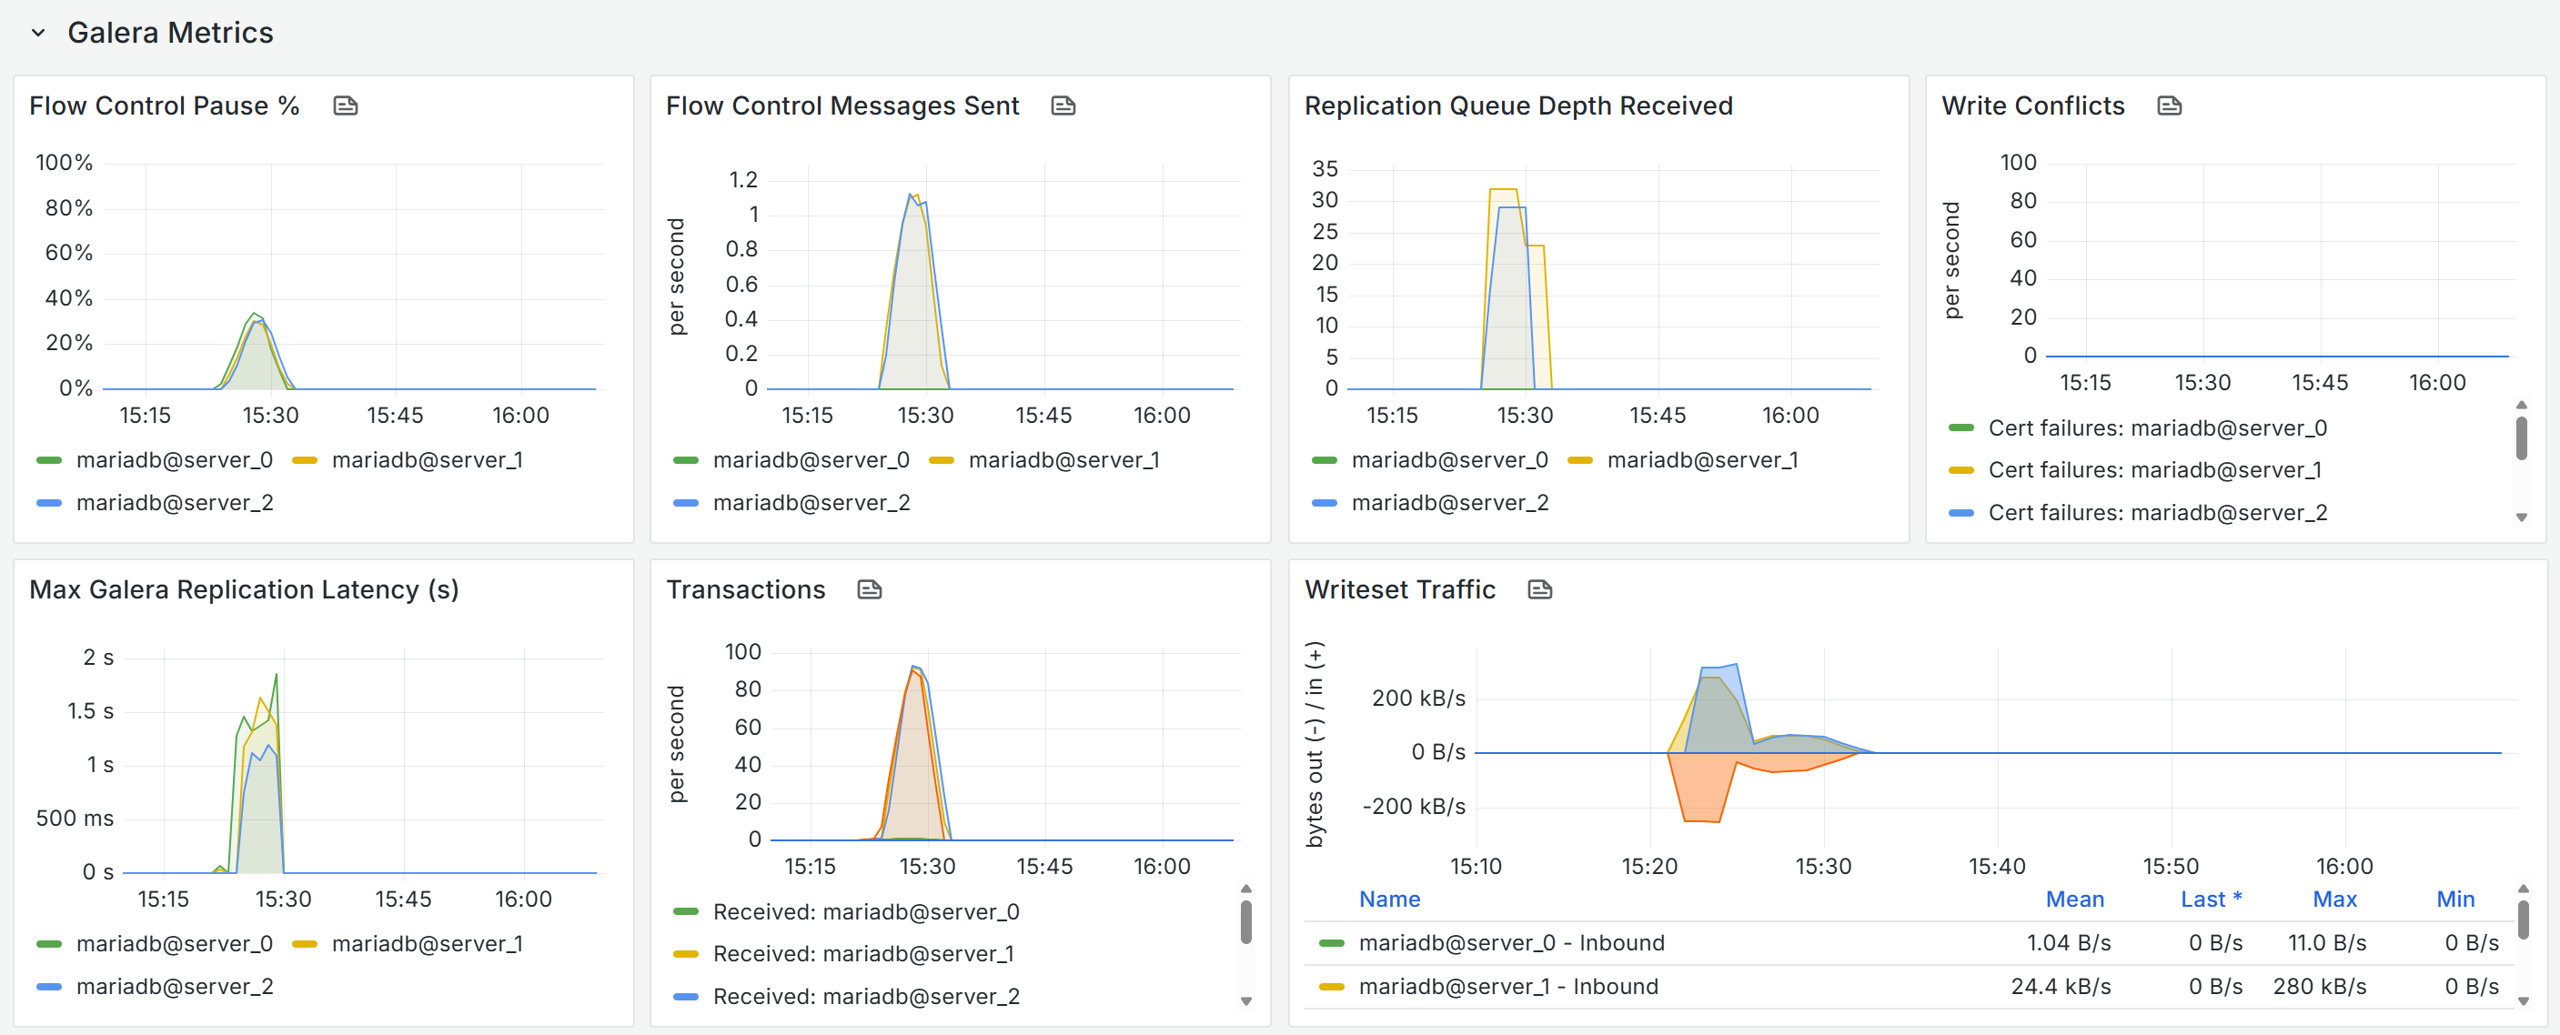The image size is (2560, 1035).
Task: Sort Writeset Traffic table by Mean column
Action: (2074, 899)
